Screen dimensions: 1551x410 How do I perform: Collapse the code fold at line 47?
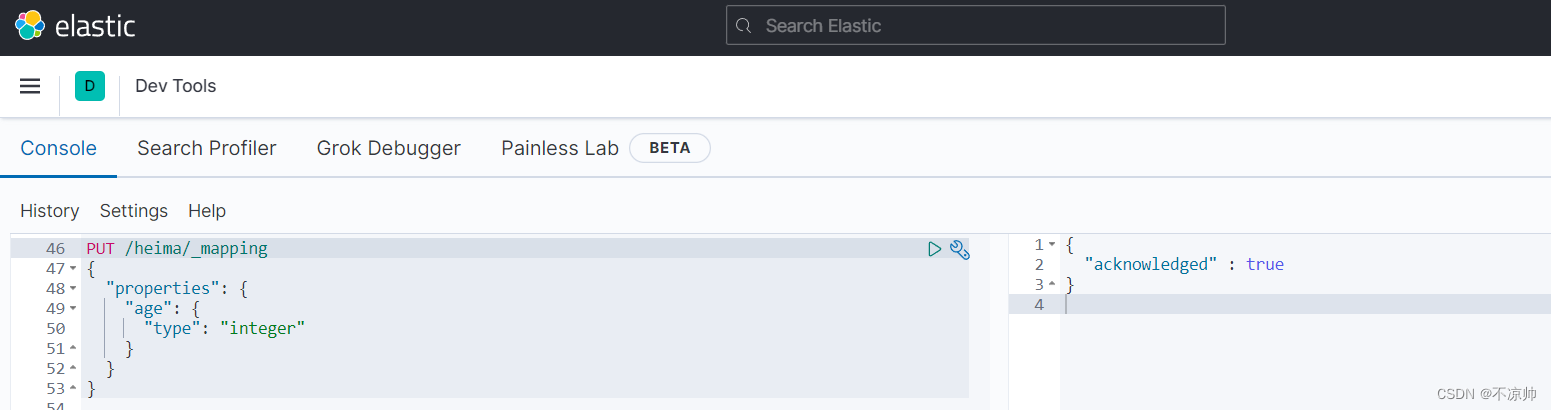coord(73,269)
